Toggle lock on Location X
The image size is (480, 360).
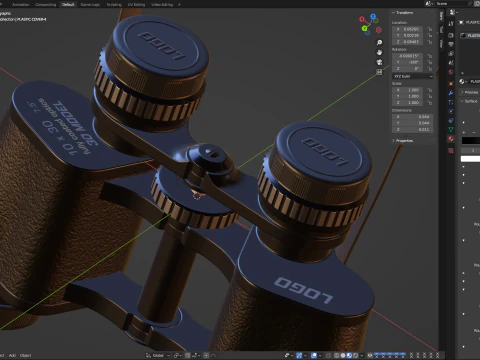pos(430,29)
